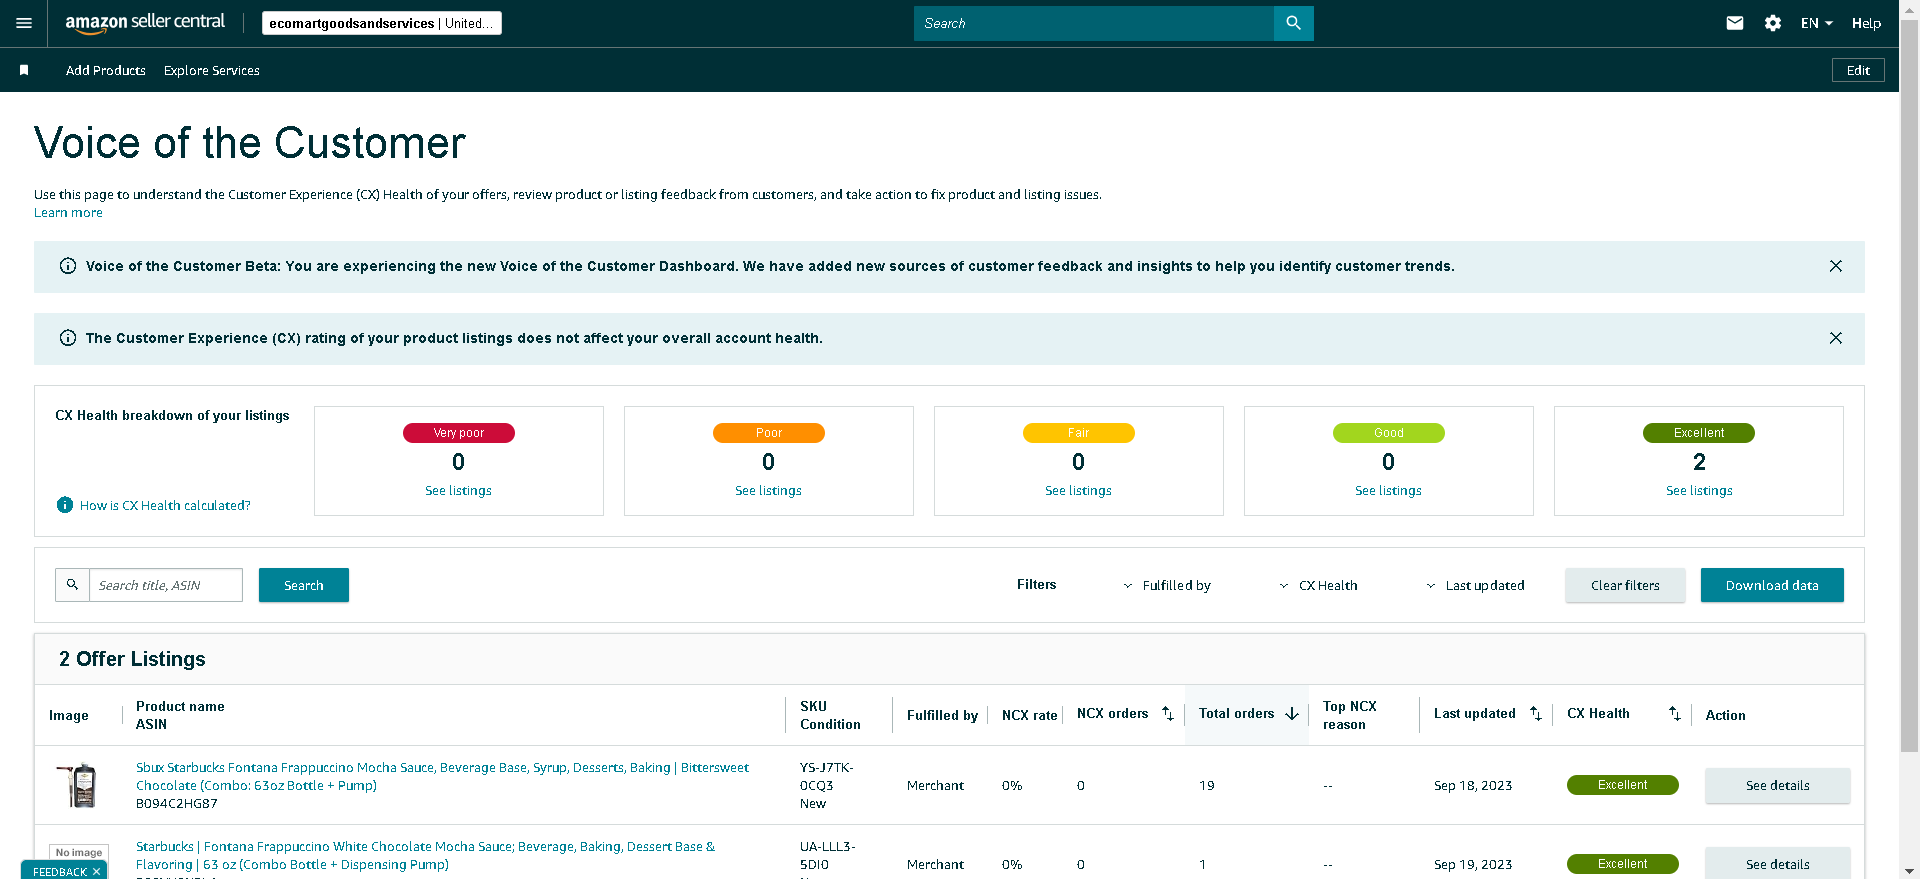This screenshot has height=879, width=1920.
Task: See listings under Very poor
Action: (x=458, y=490)
